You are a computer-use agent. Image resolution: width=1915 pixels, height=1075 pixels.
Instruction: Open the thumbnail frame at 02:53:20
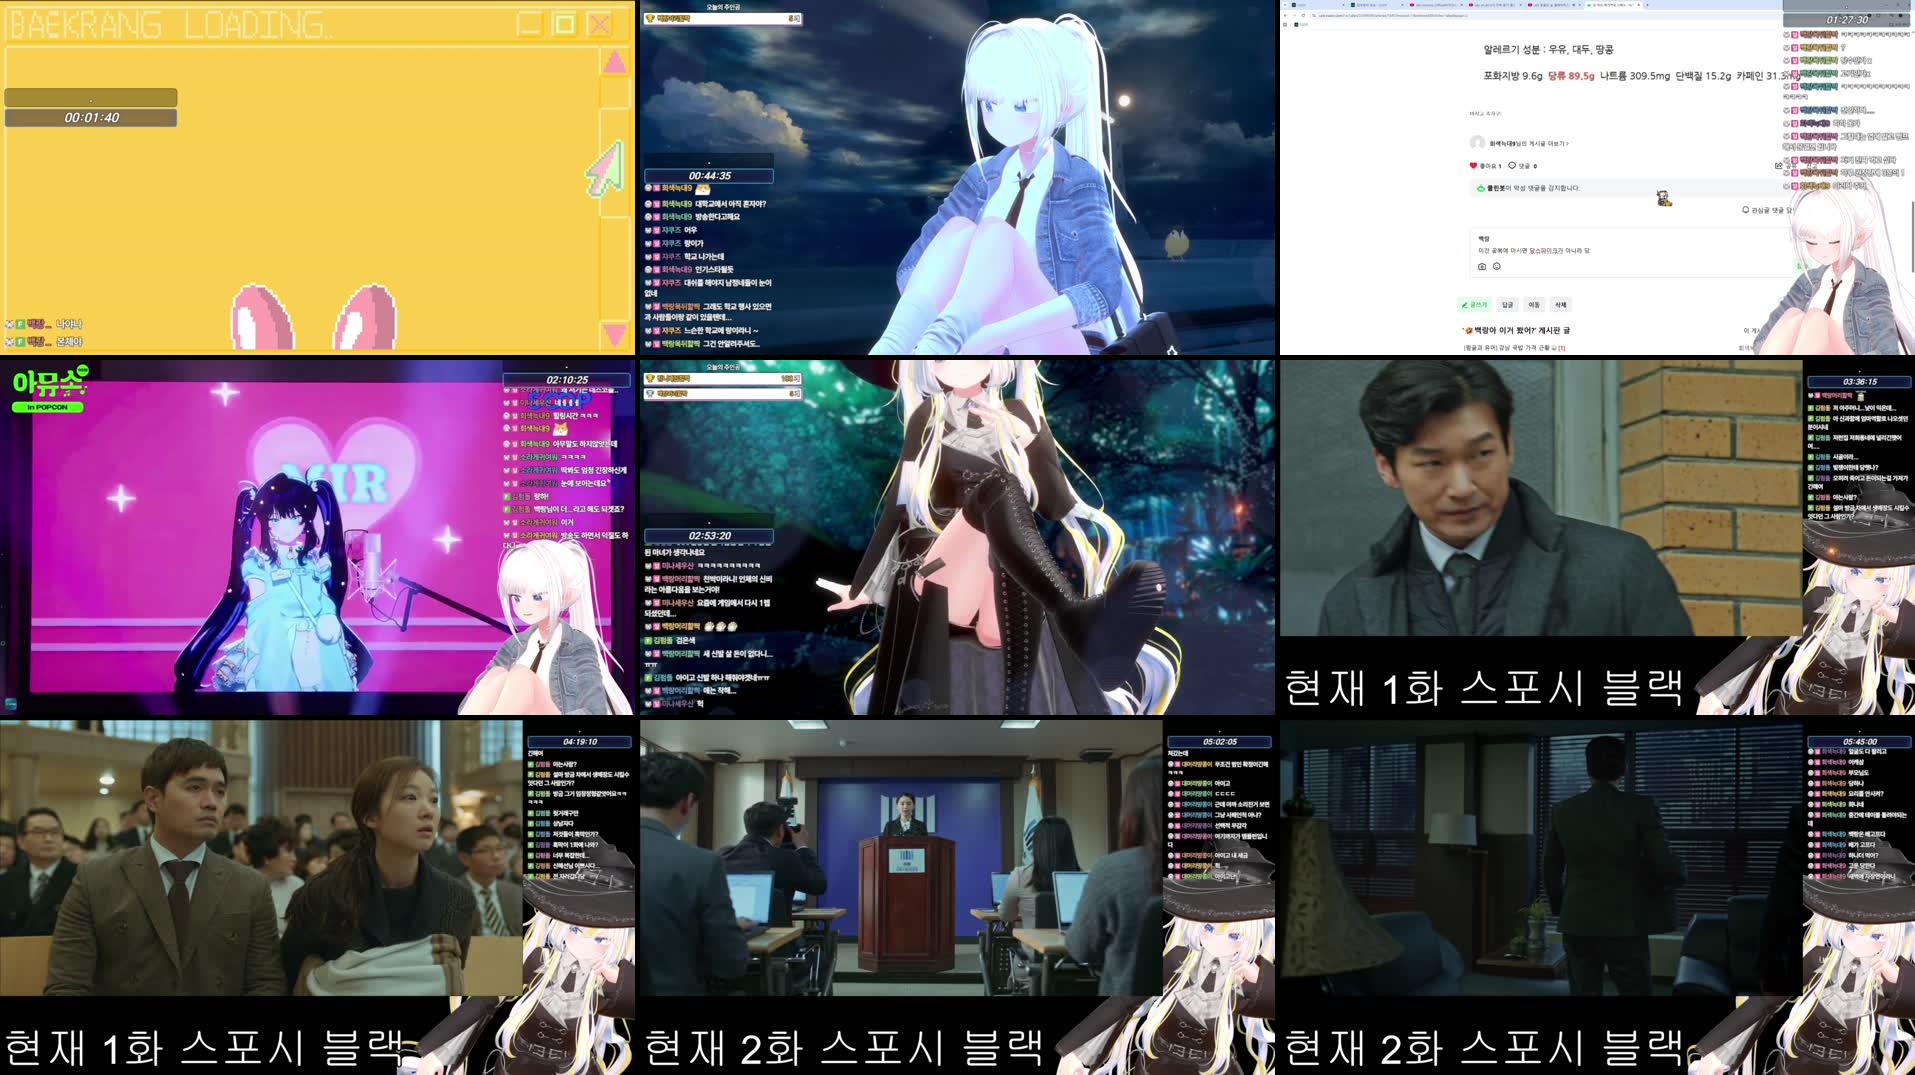[x=957, y=537]
